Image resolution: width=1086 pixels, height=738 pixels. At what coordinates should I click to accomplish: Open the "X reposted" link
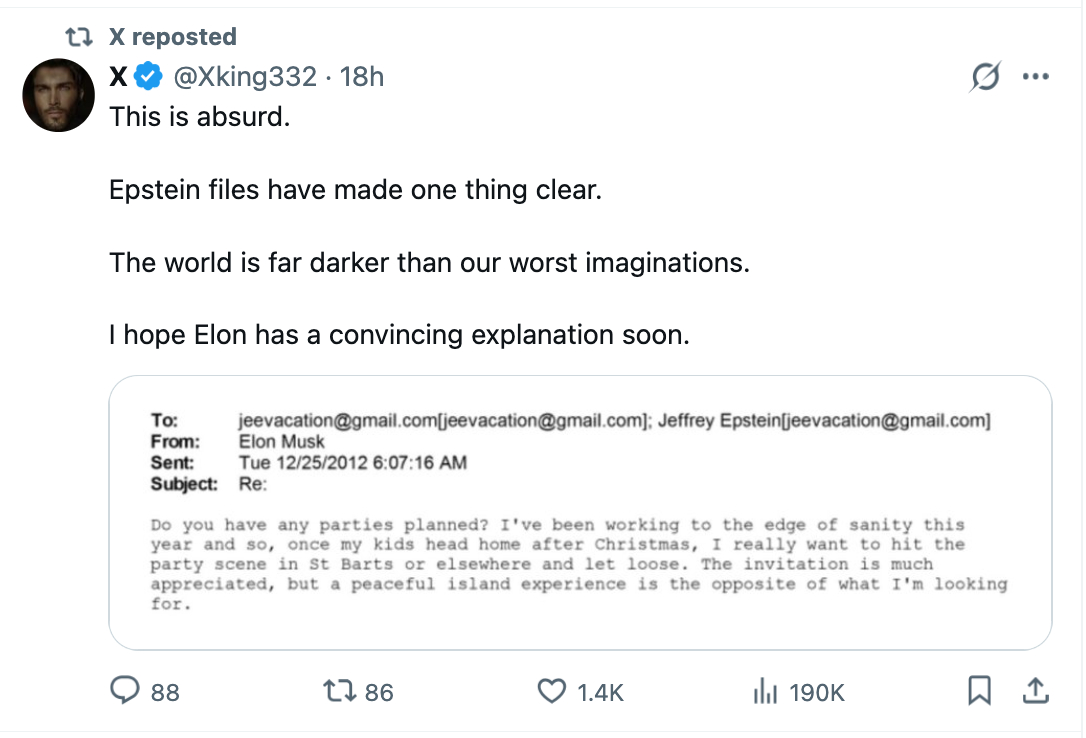(172, 37)
